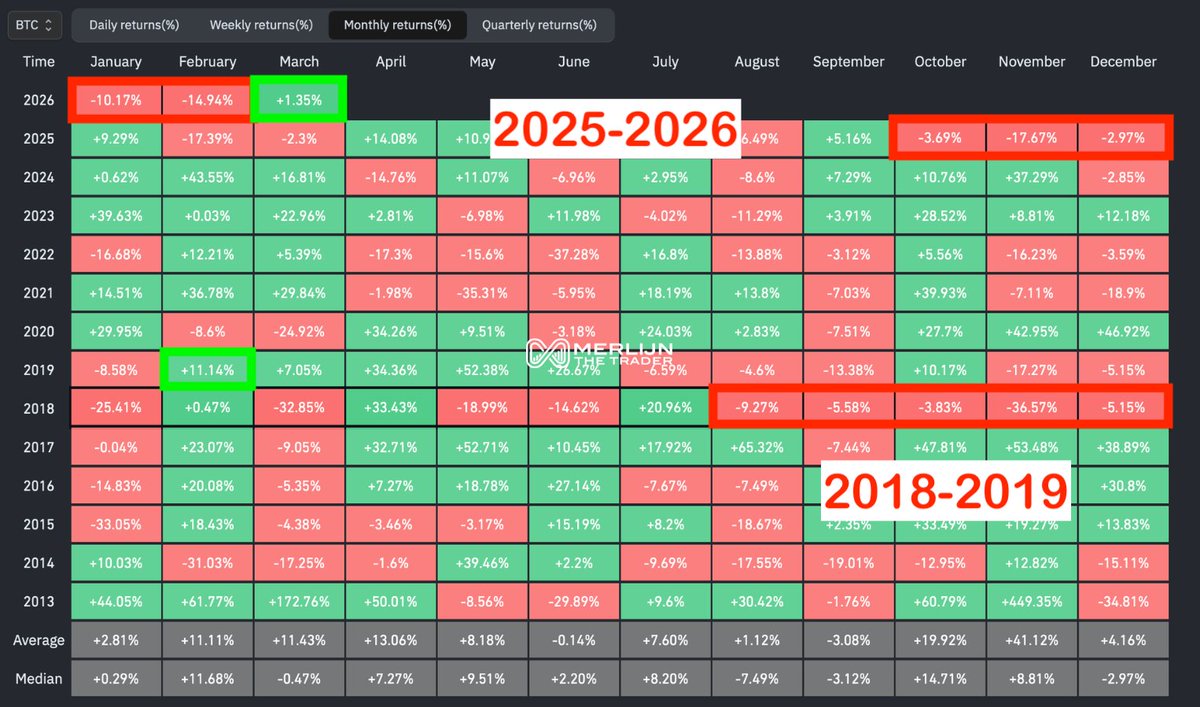Open the BTC coin dropdown
Image resolution: width=1200 pixels, height=707 pixels.
[35, 24]
